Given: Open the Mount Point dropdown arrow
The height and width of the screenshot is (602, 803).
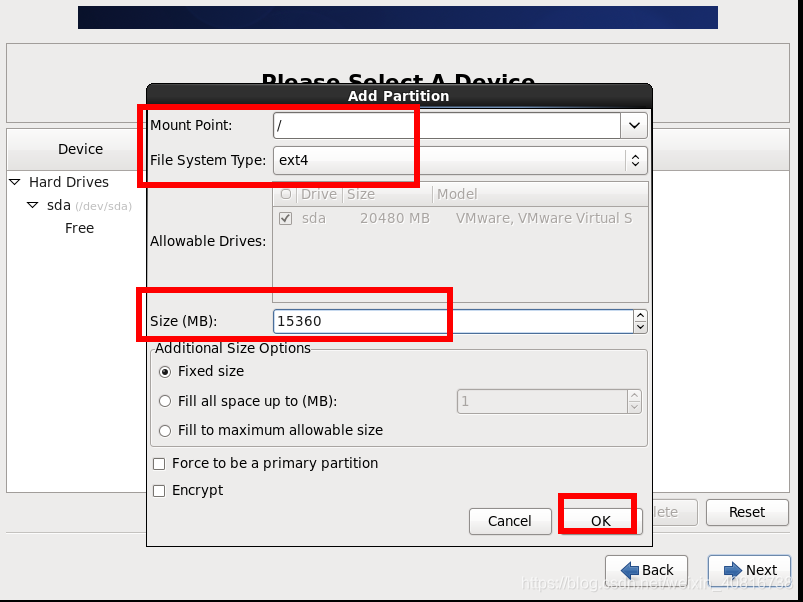Looking at the screenshot, I should pyautogui.click(x=634, y=125).
